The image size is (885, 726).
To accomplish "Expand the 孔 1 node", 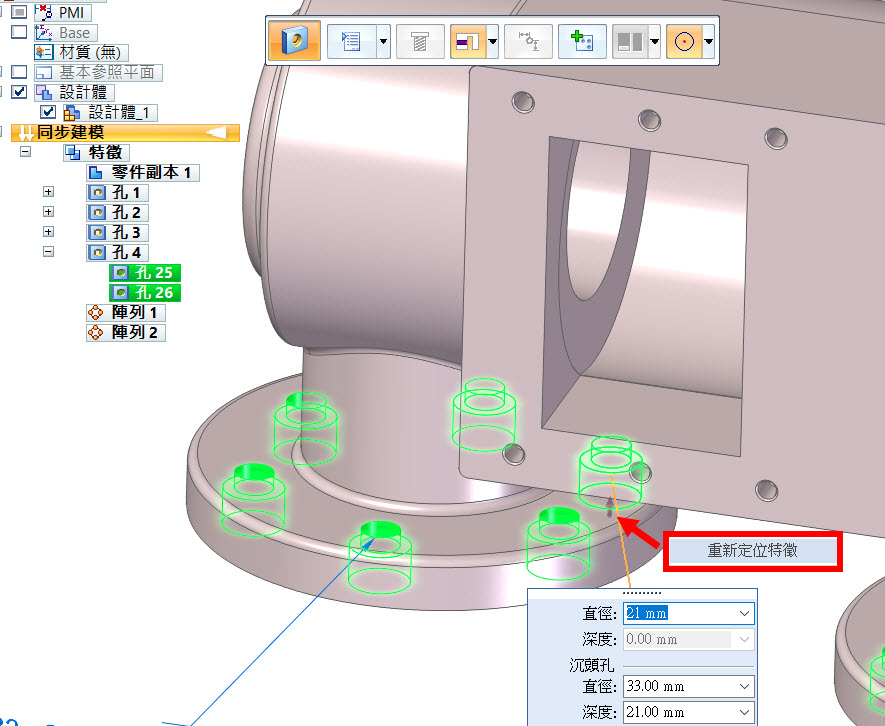I will click(49, 192).
